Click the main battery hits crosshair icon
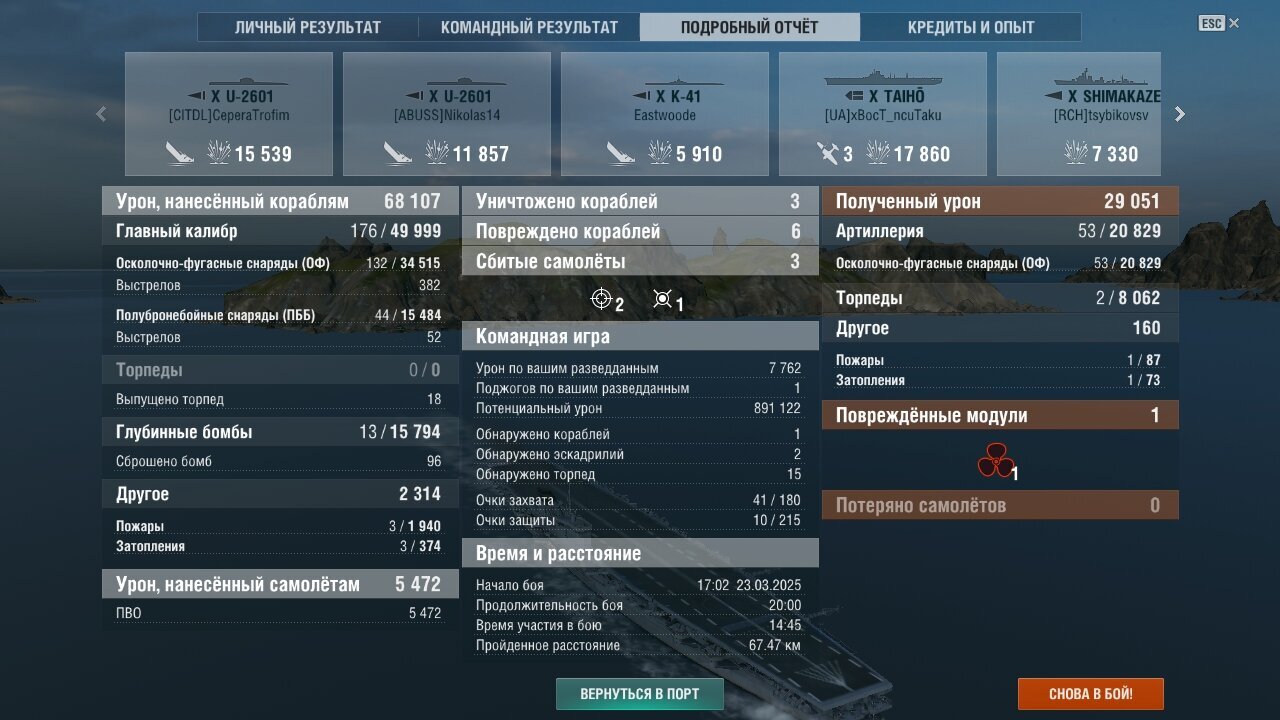Image resolution: width=1280 pixels, height=720 pixels. [x=601, y=298]
